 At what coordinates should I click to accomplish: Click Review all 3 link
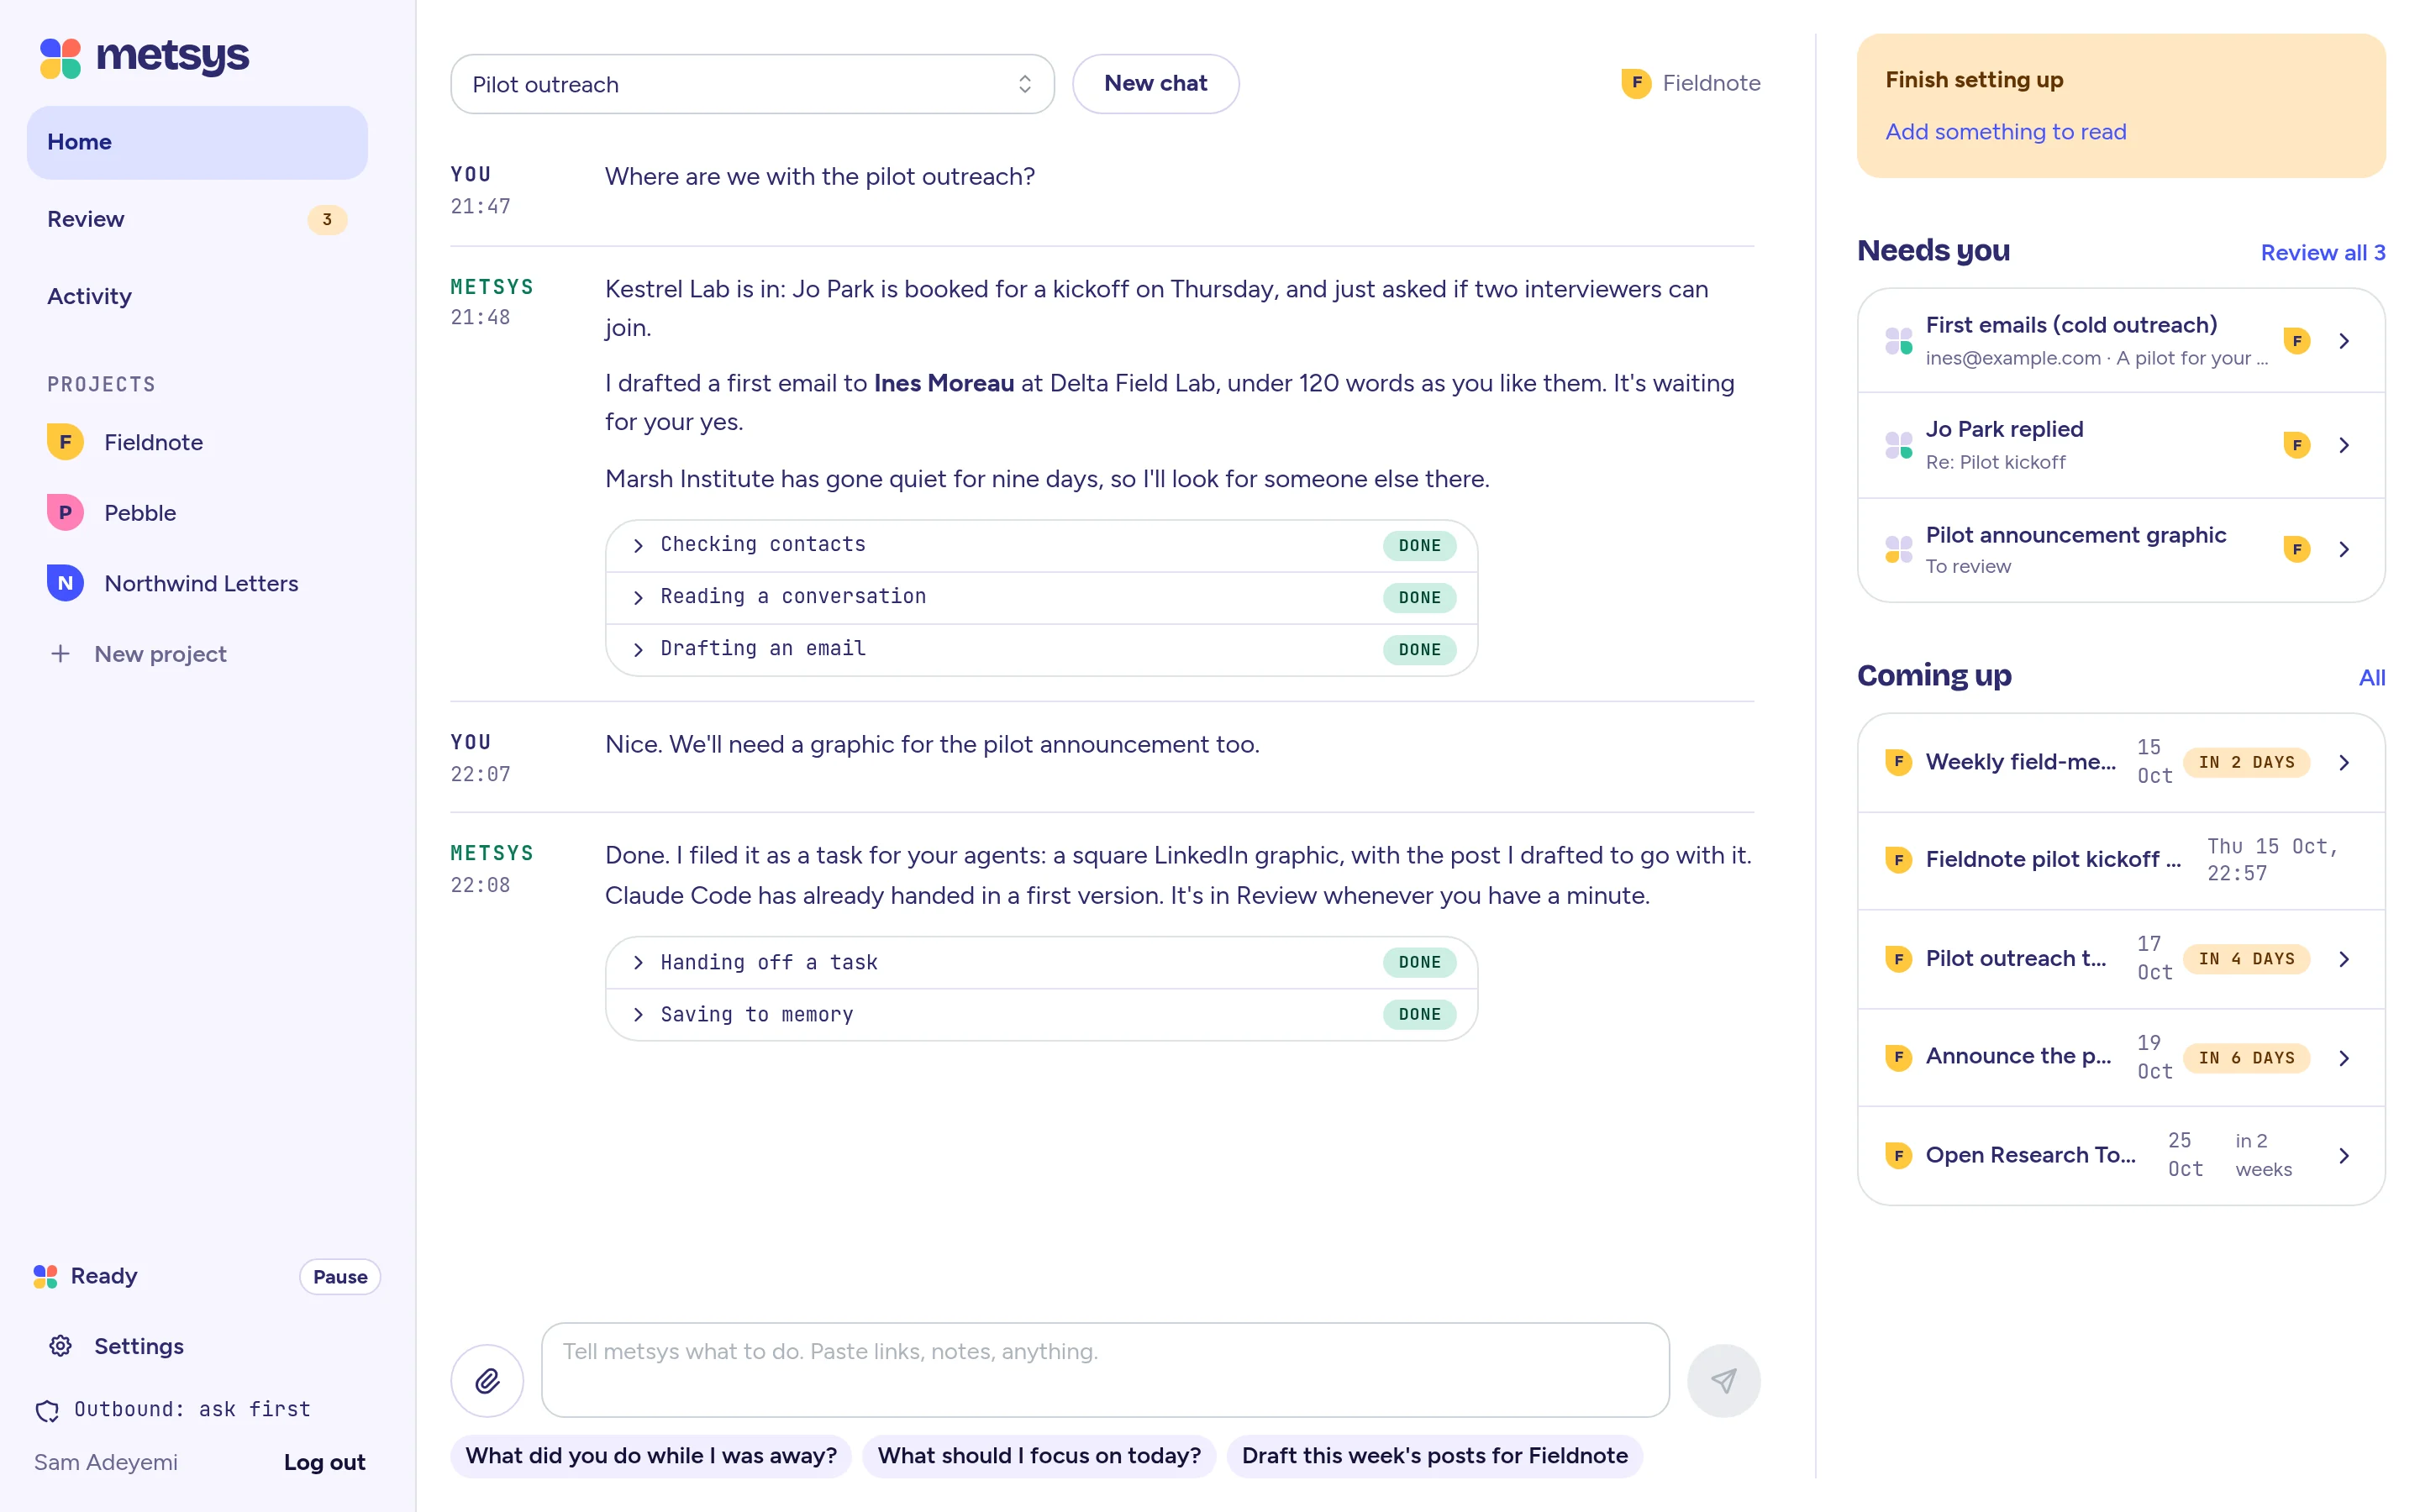tap(2322, 252)
